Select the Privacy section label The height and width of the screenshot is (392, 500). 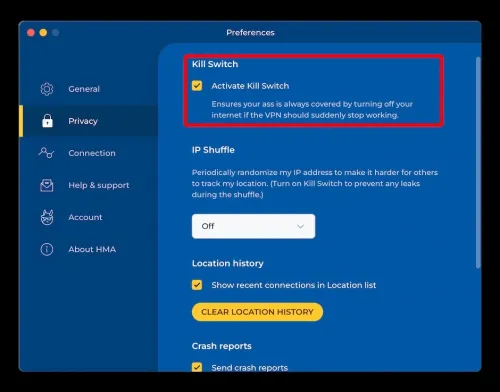(83, 121)
